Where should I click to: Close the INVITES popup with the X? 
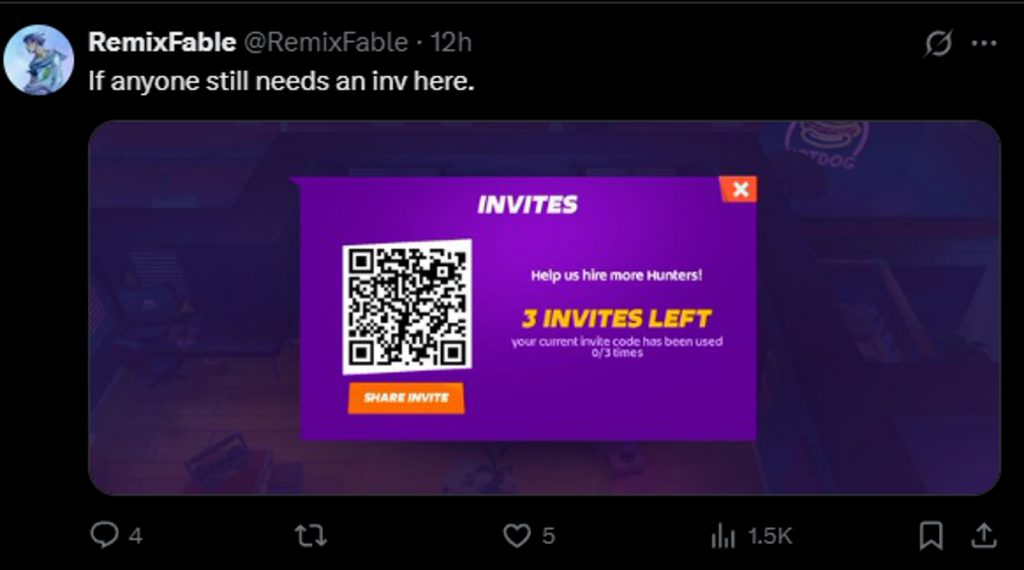point(739,189)
